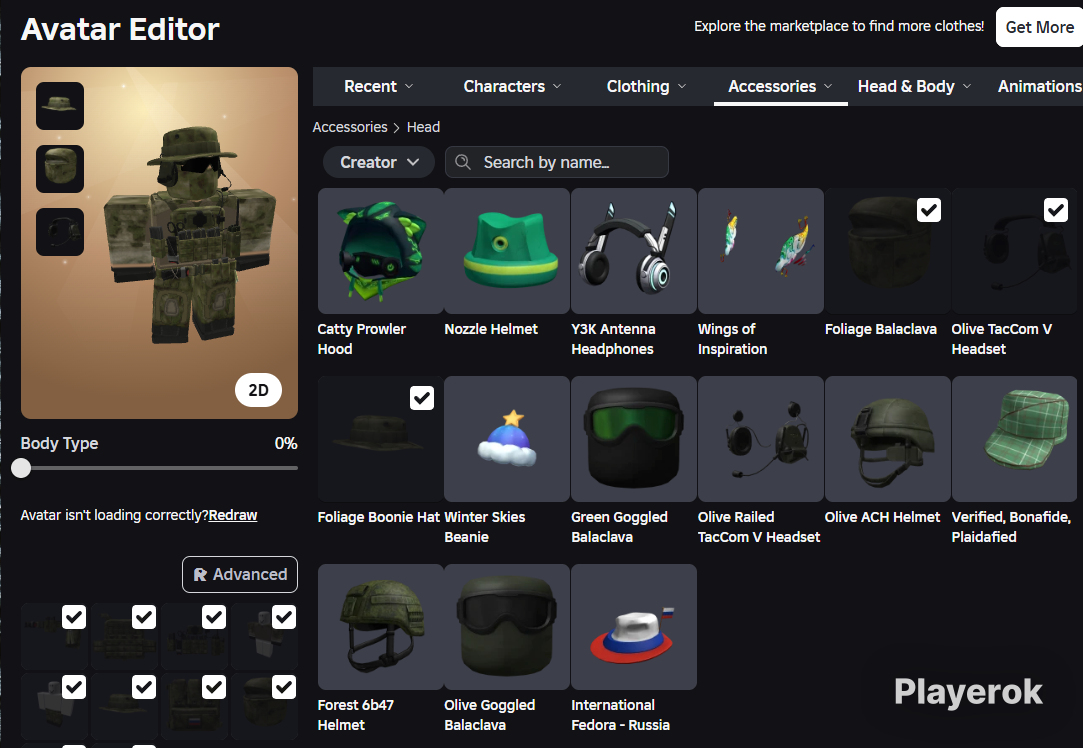Select the Green Goggled Balaclava item
Image resolution: width=1083 pixels, height=748 pixels.
tap(633, 439)
